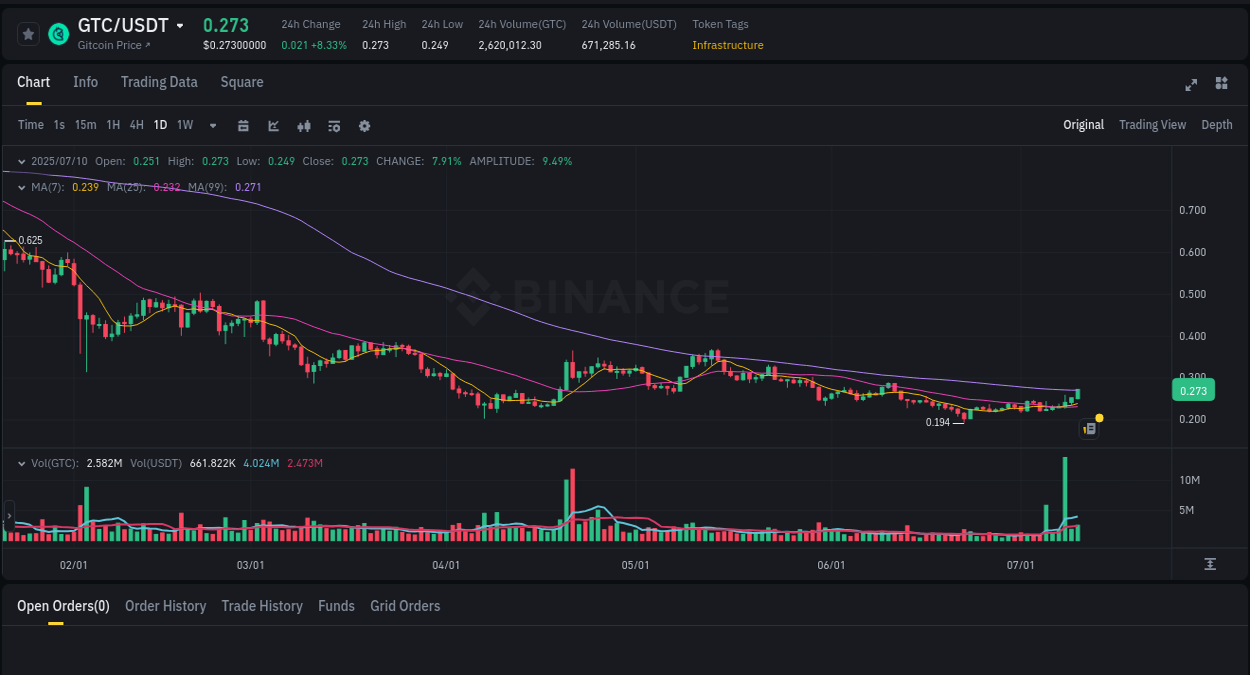Open the date range calendar icon
The image size is (1250, 675).
[x=243, y=125]
